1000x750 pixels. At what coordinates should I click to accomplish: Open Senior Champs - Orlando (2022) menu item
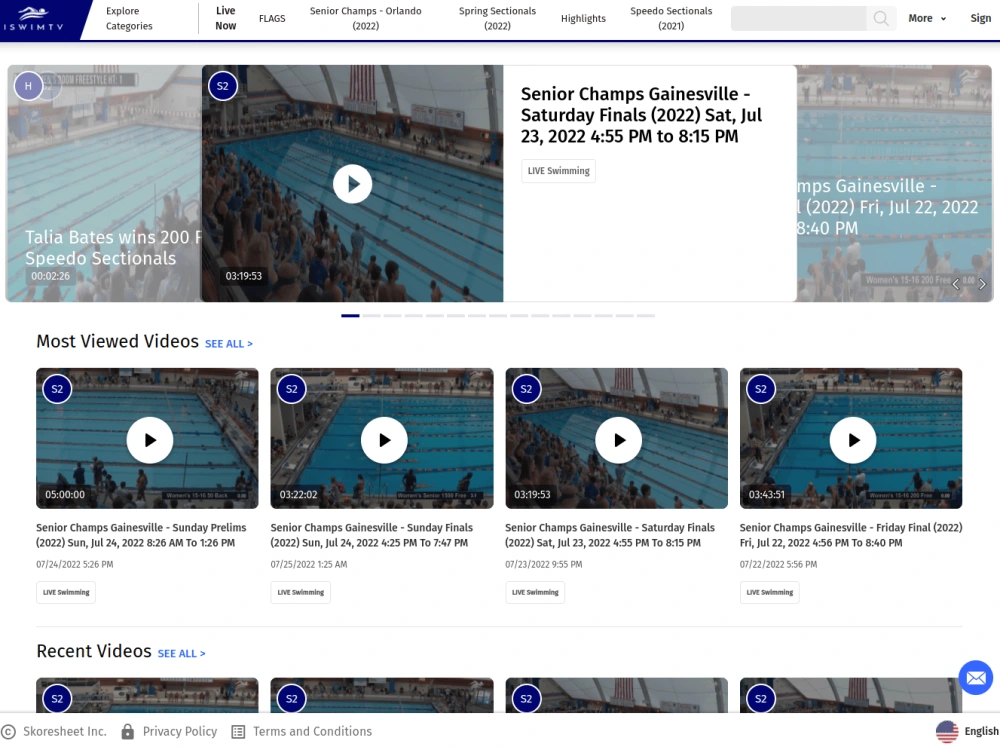[x=365, y=18]
